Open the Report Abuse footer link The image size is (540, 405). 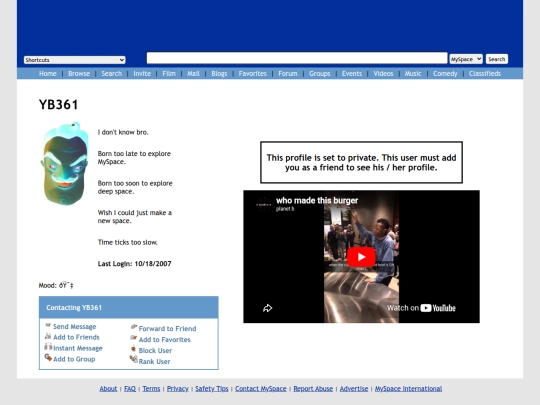point(313,388)
